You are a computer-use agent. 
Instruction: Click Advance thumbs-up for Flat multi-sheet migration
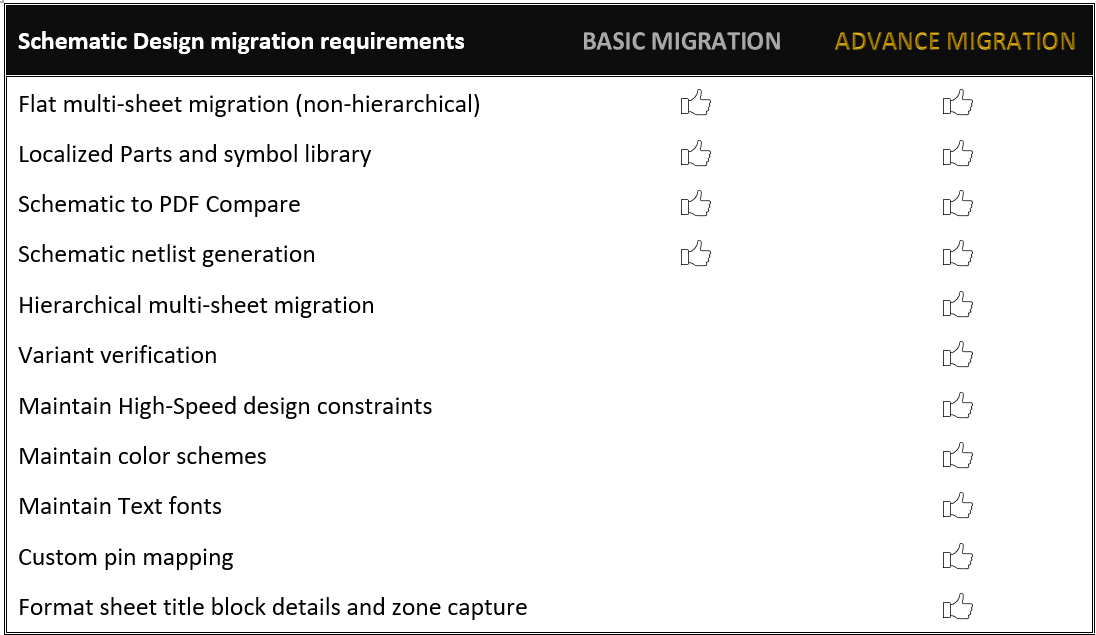[x=958, y=103]
